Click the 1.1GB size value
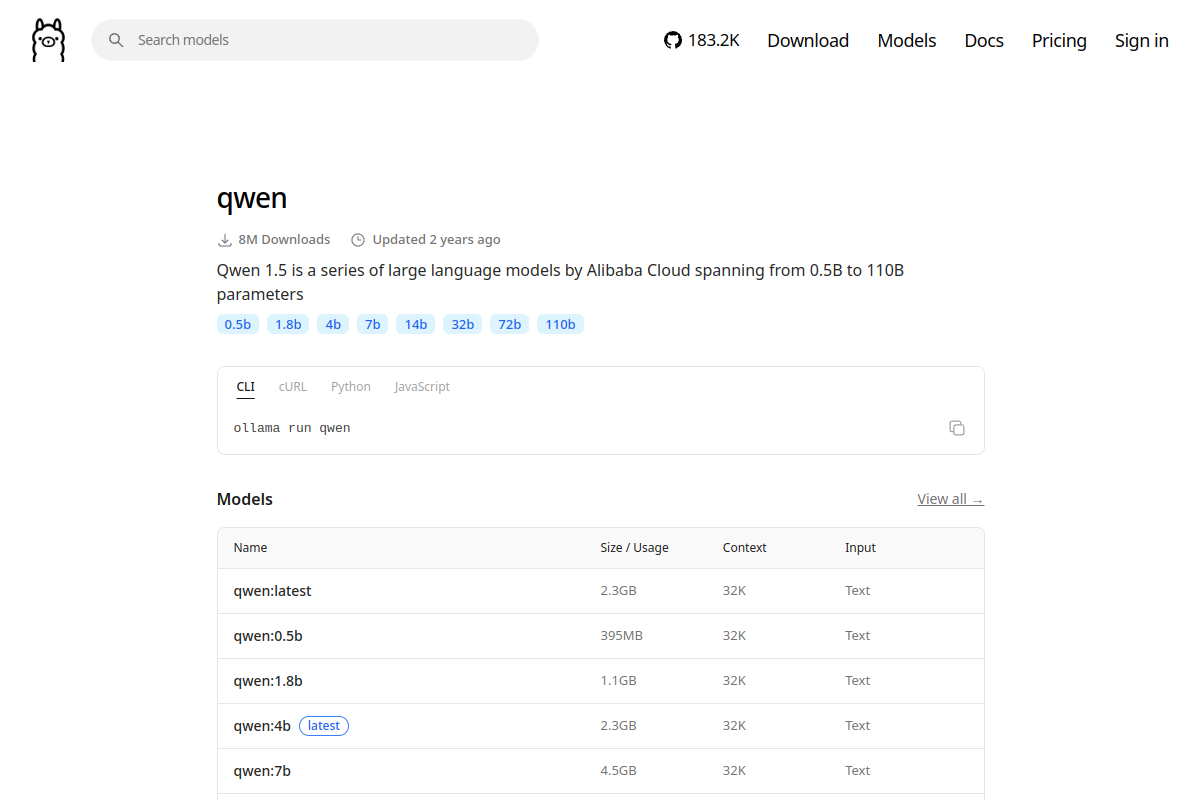 (619, 681)
